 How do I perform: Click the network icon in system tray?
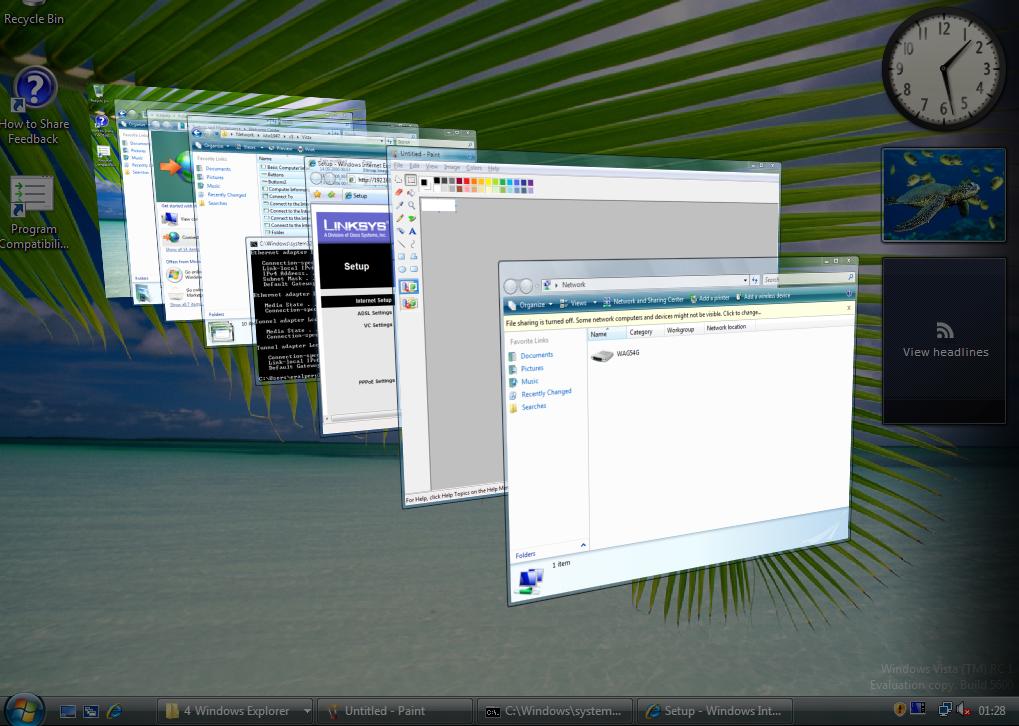pos(945,710)
